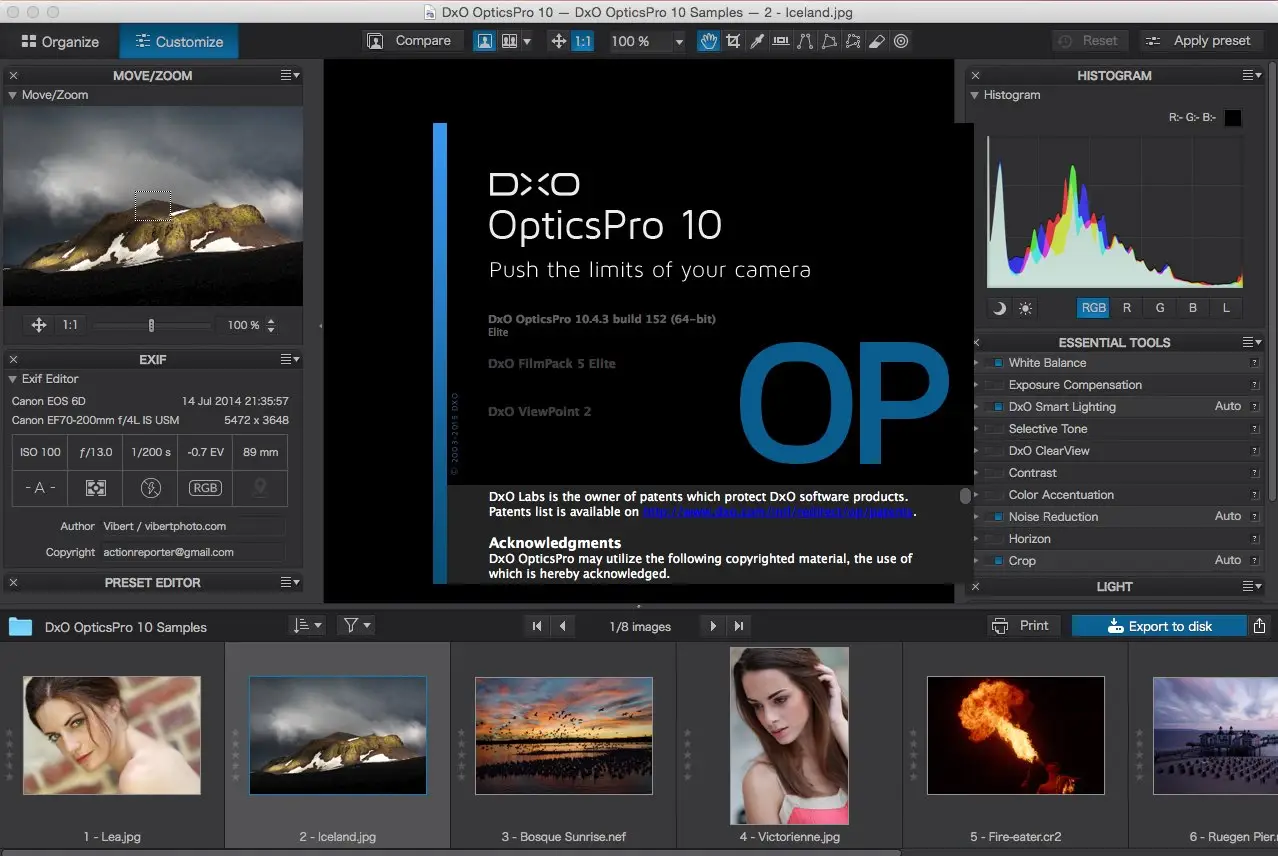
Task: Open White Balance help question mark
Action: (x=1254, y=363)
